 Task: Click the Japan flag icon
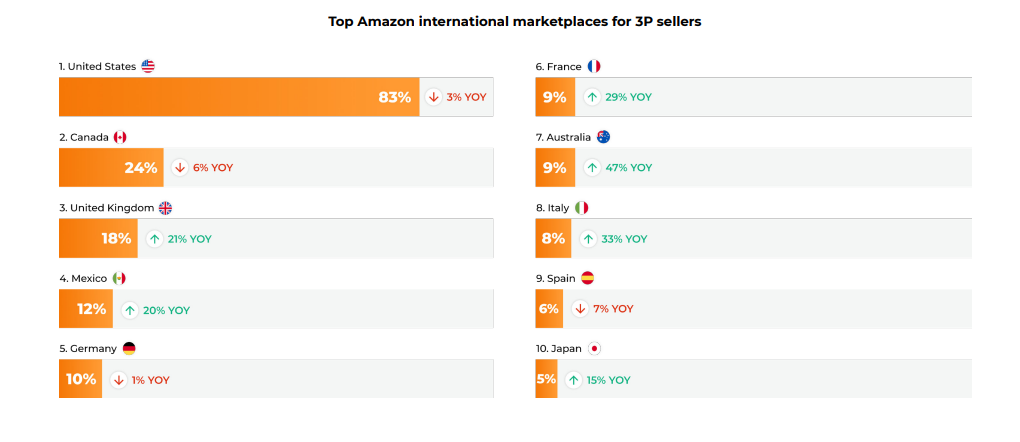tap(594, 348)
